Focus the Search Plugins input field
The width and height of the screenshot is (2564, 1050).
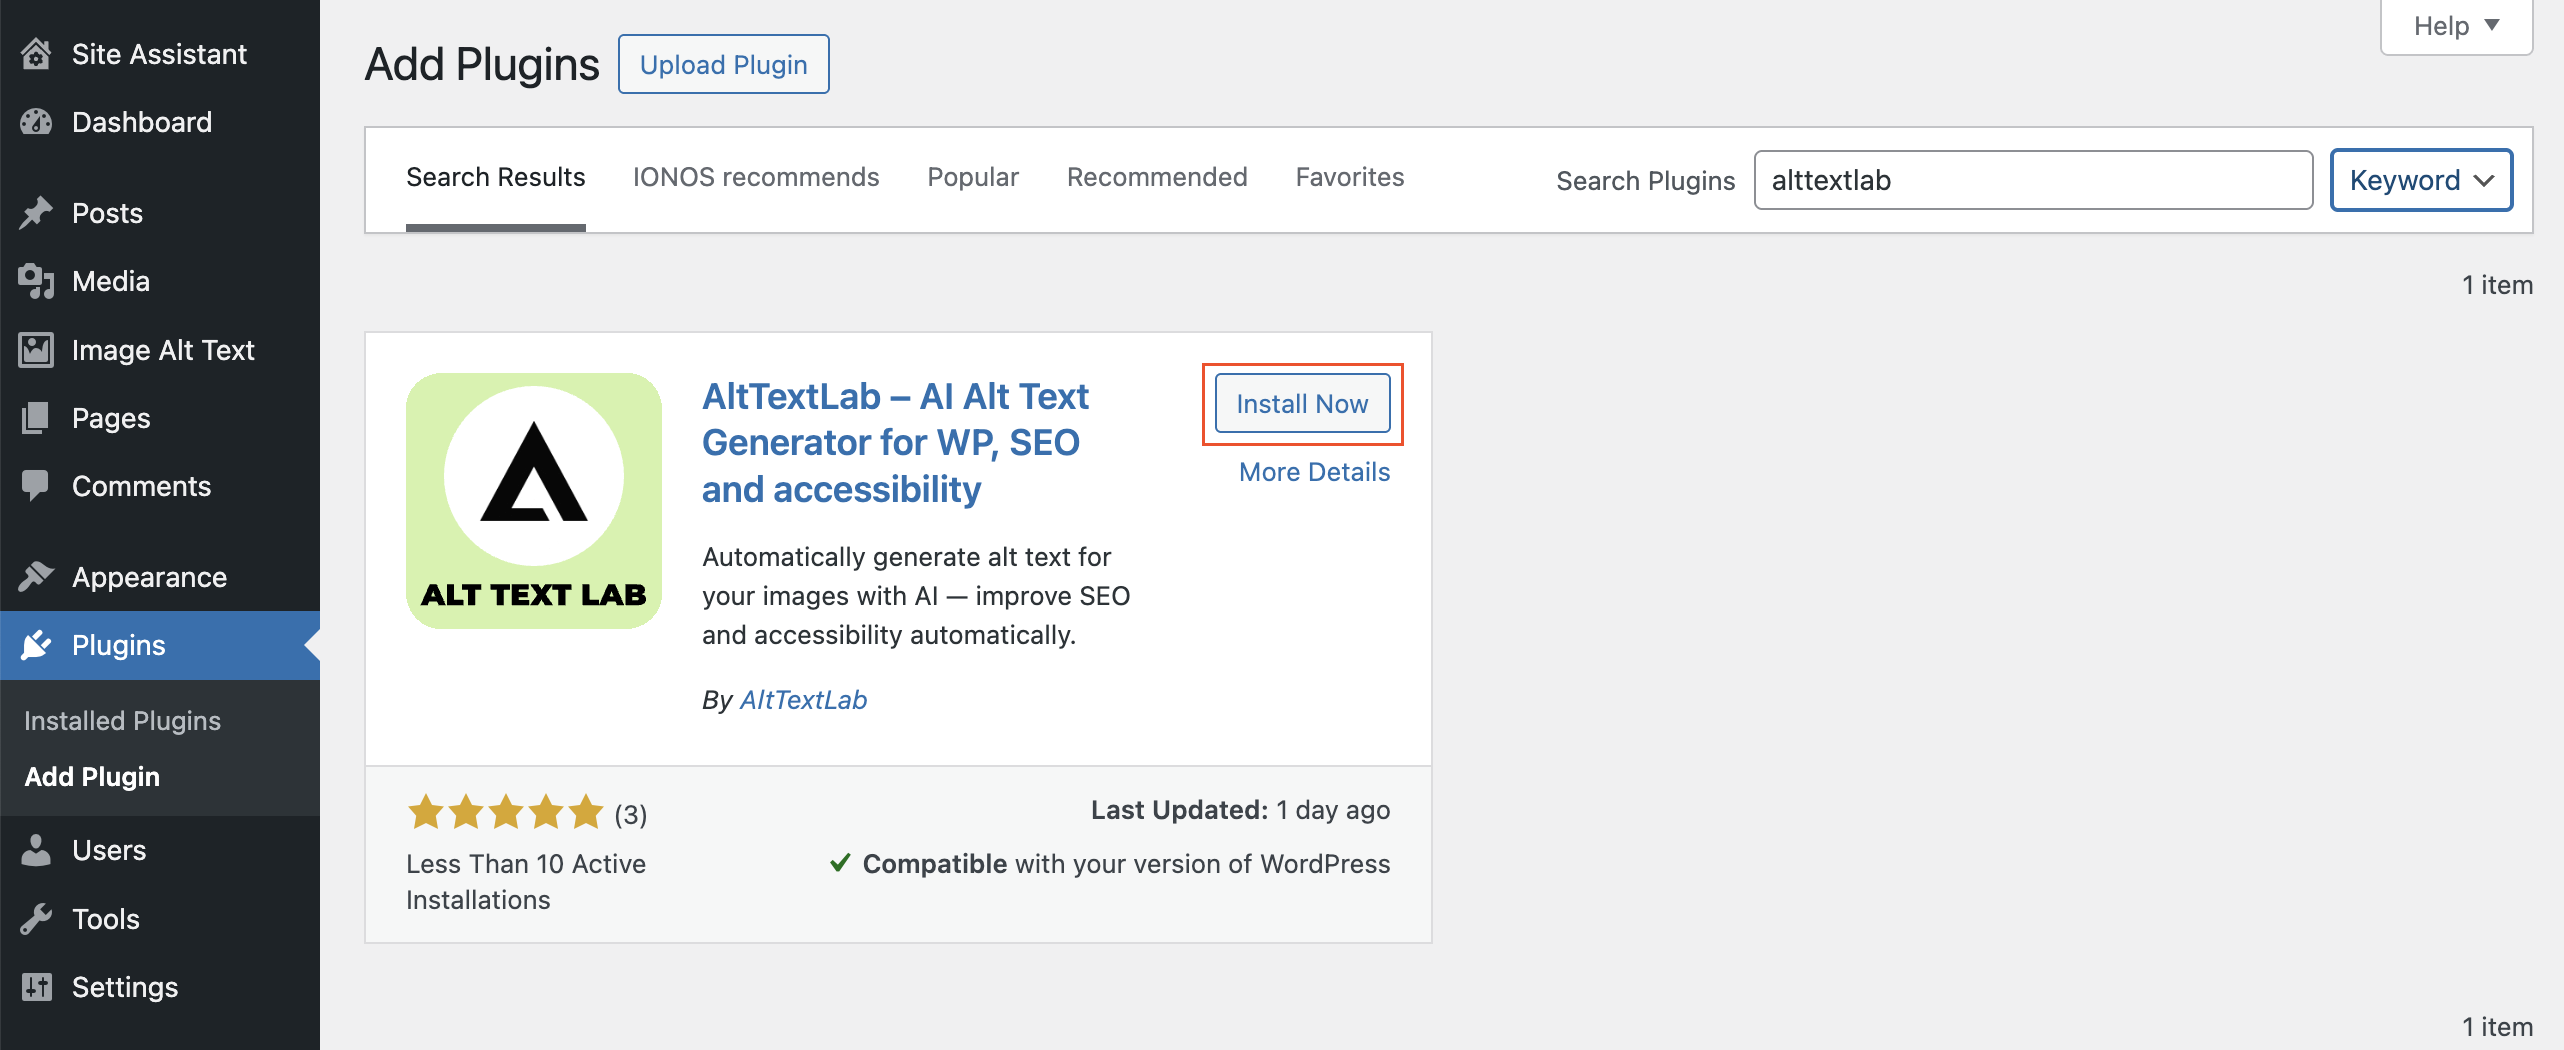click(2033, 180)
